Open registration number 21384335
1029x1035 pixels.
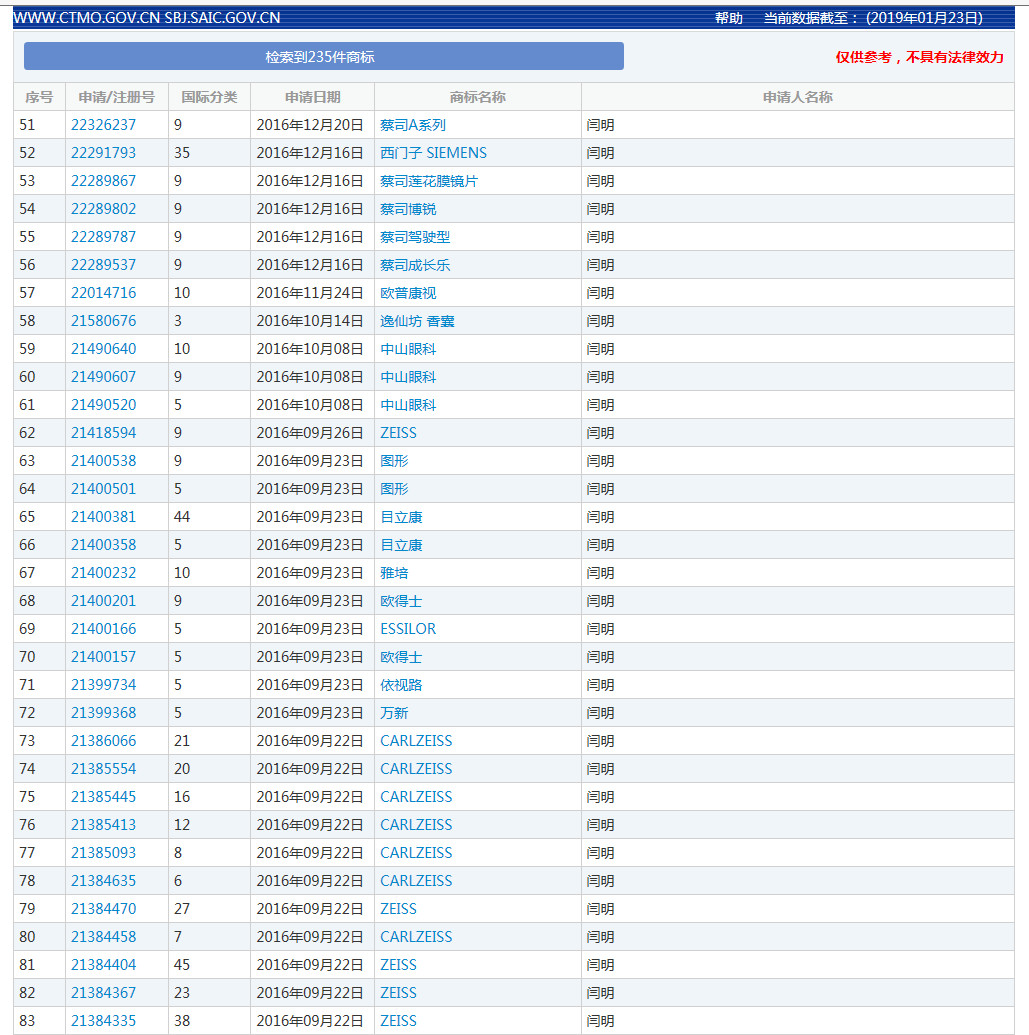point(104,1020)
